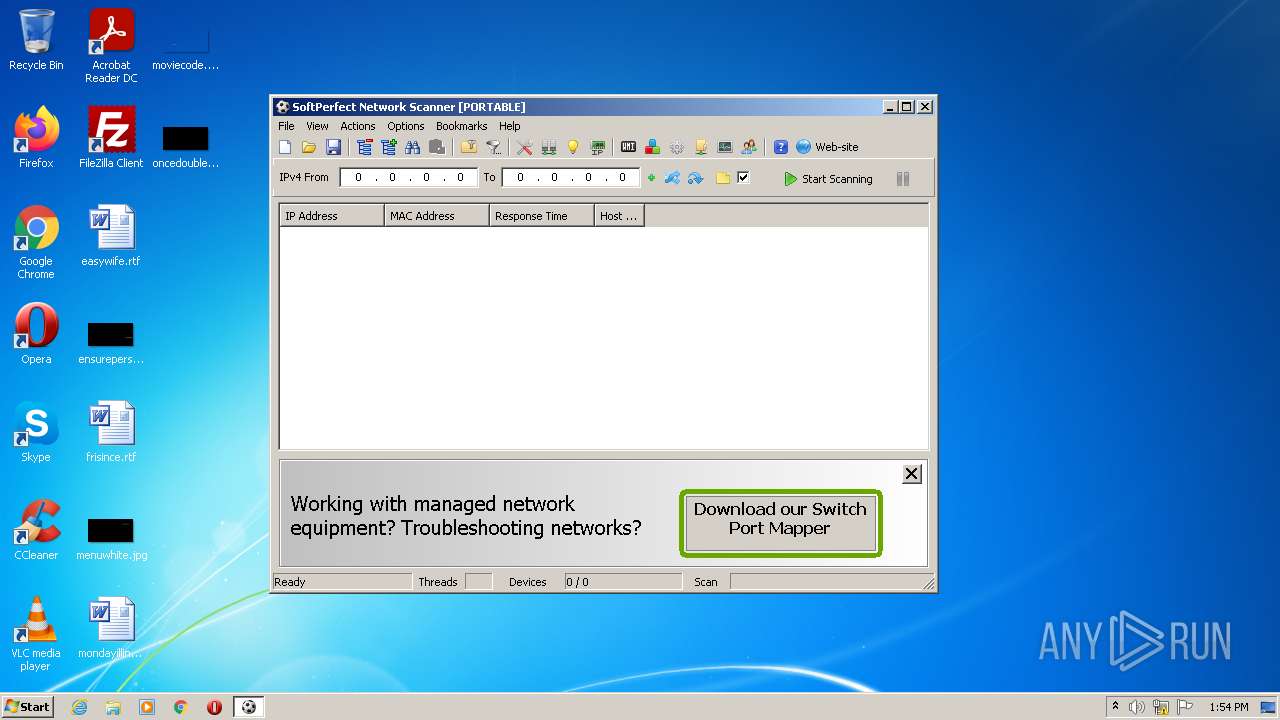Click the green plus beside IP range

(651, 178)
